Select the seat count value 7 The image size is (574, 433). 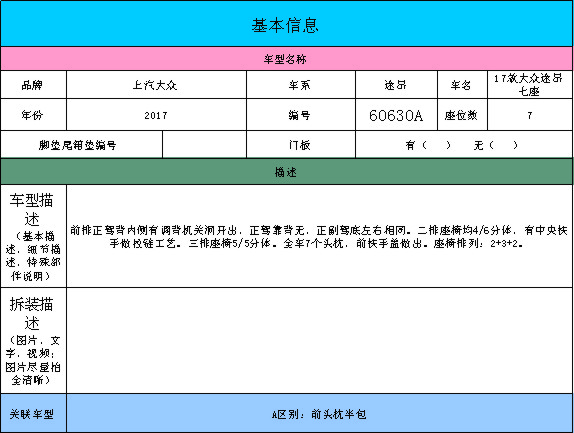pos(530,115)
